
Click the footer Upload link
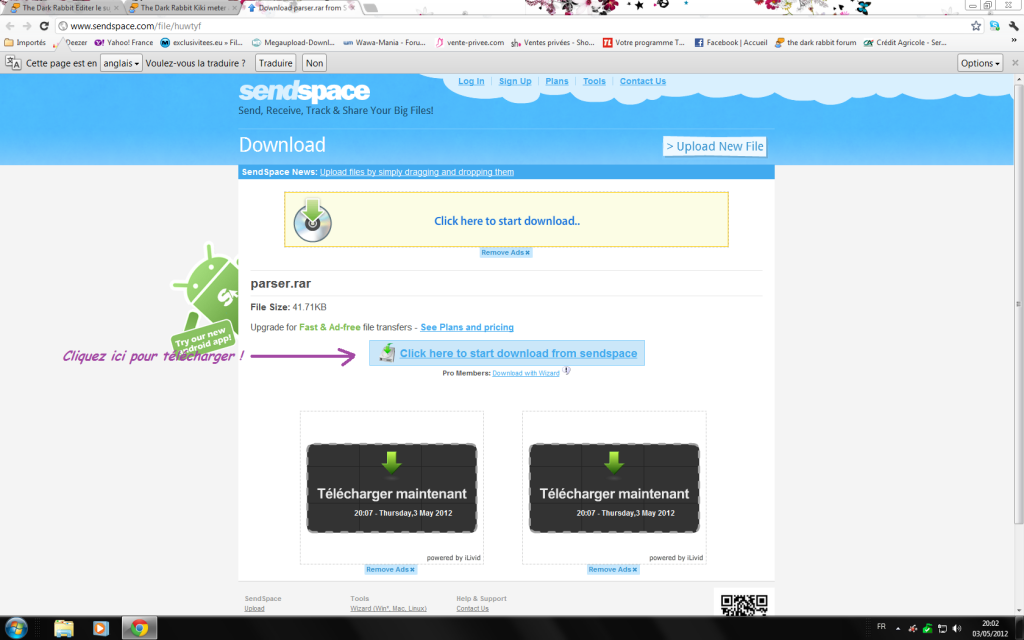coord(254,609)
